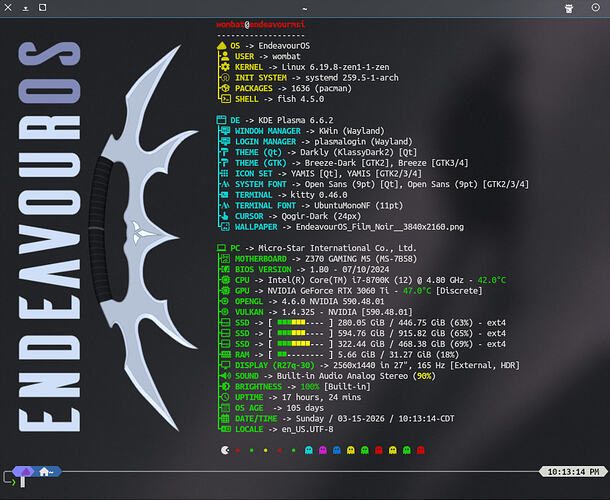Click the "en_US.UTF-8" locale value
610x500 pixels.
[x=307, y=429]
